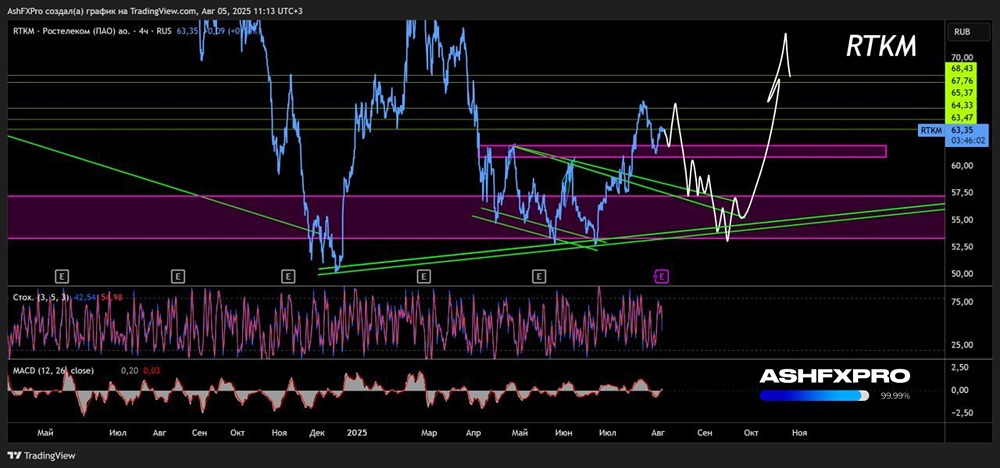
Task: Click the purple earnings E marker
Action: coord(662,276)
